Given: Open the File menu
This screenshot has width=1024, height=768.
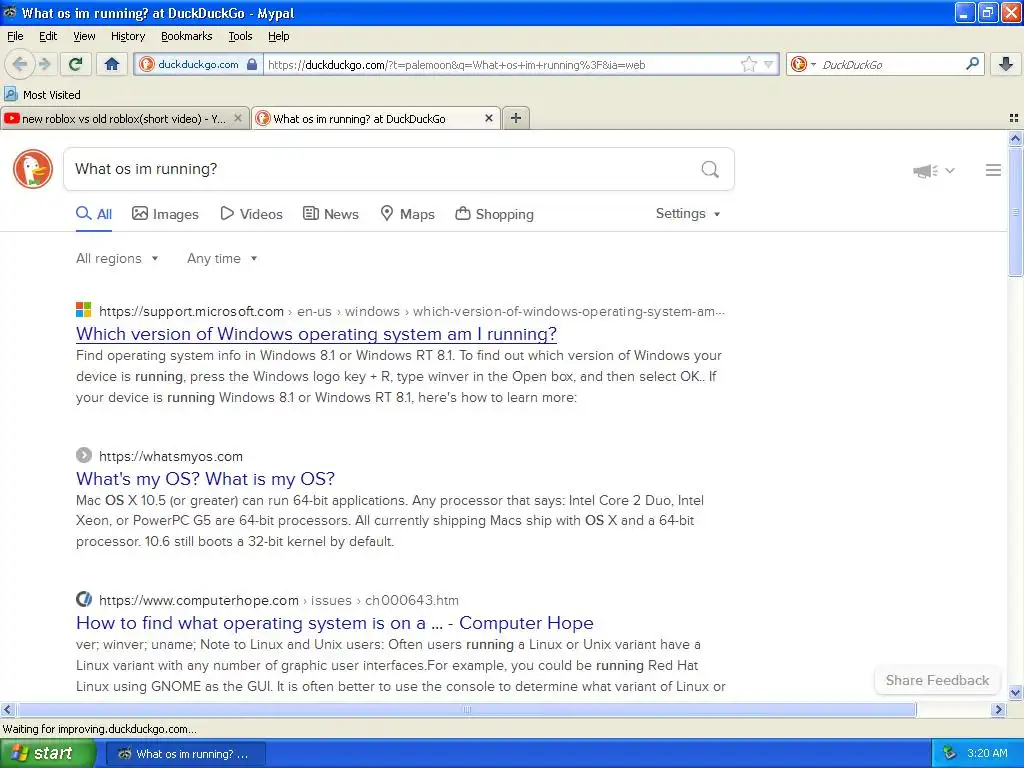Looking at the screenshot, I should click(x=15, y=36).
